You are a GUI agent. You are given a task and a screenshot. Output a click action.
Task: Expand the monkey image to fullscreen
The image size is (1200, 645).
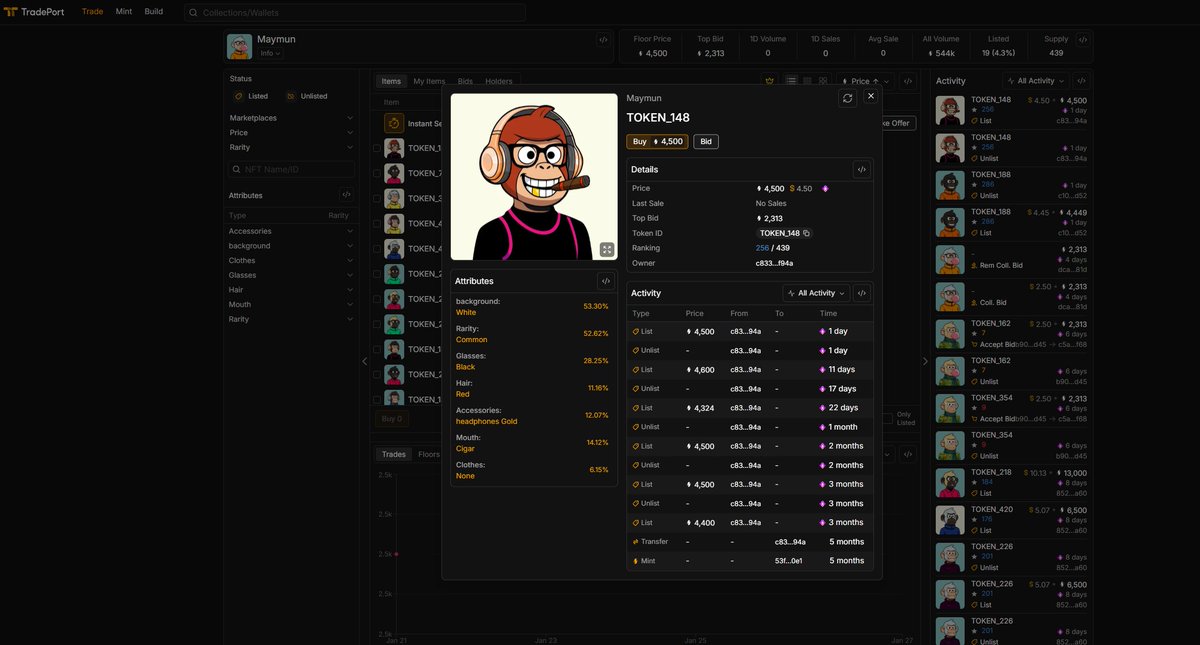tap(607, 250)
